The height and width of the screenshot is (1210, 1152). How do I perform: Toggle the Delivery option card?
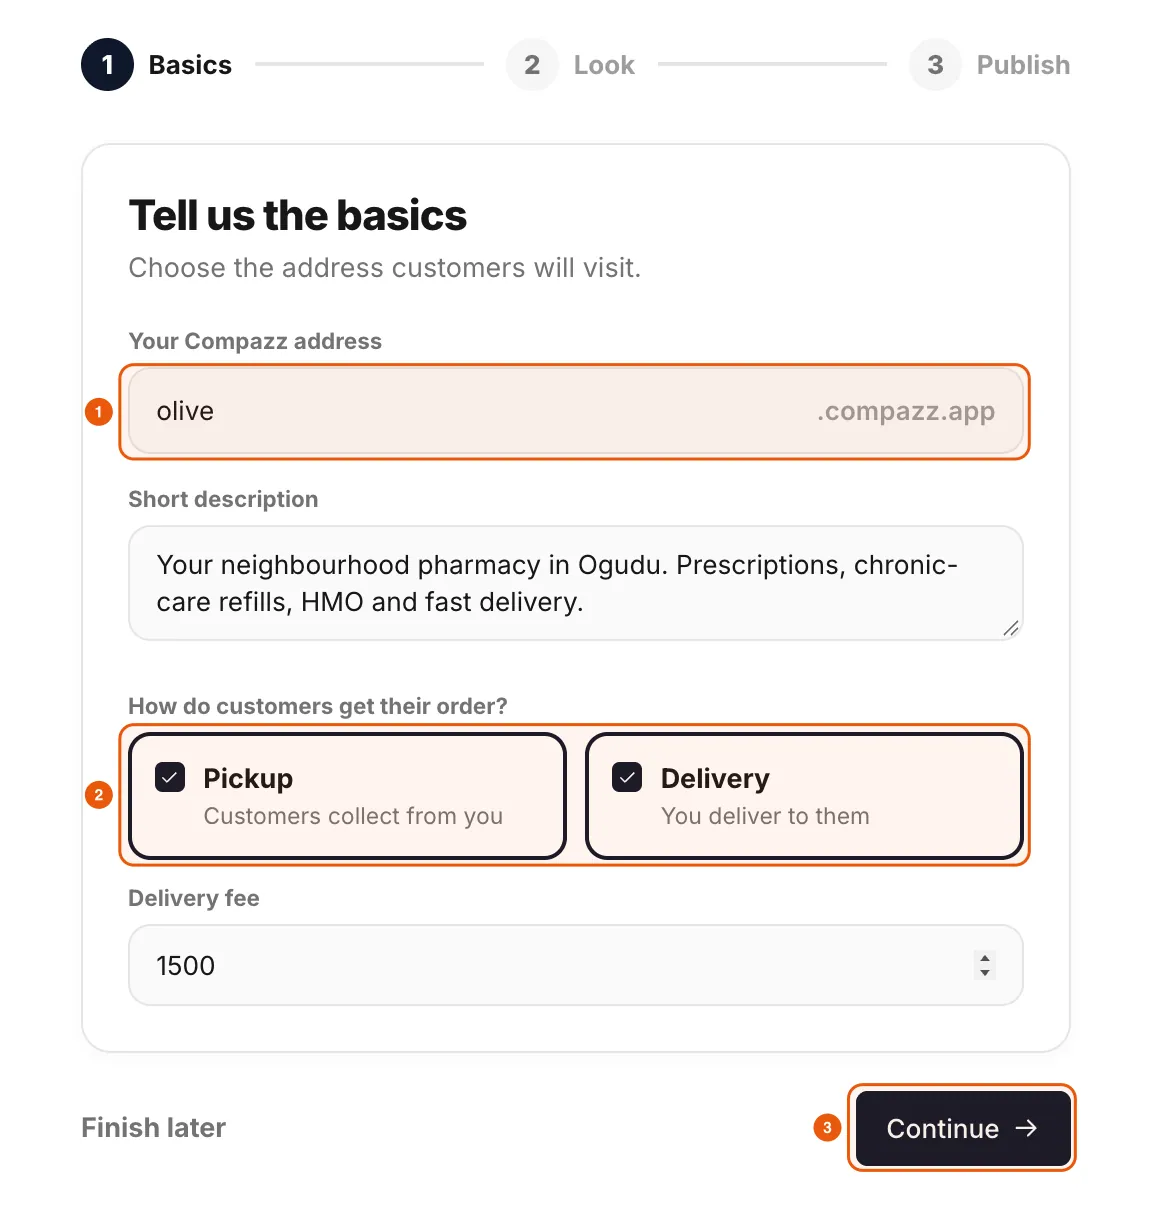805,796
